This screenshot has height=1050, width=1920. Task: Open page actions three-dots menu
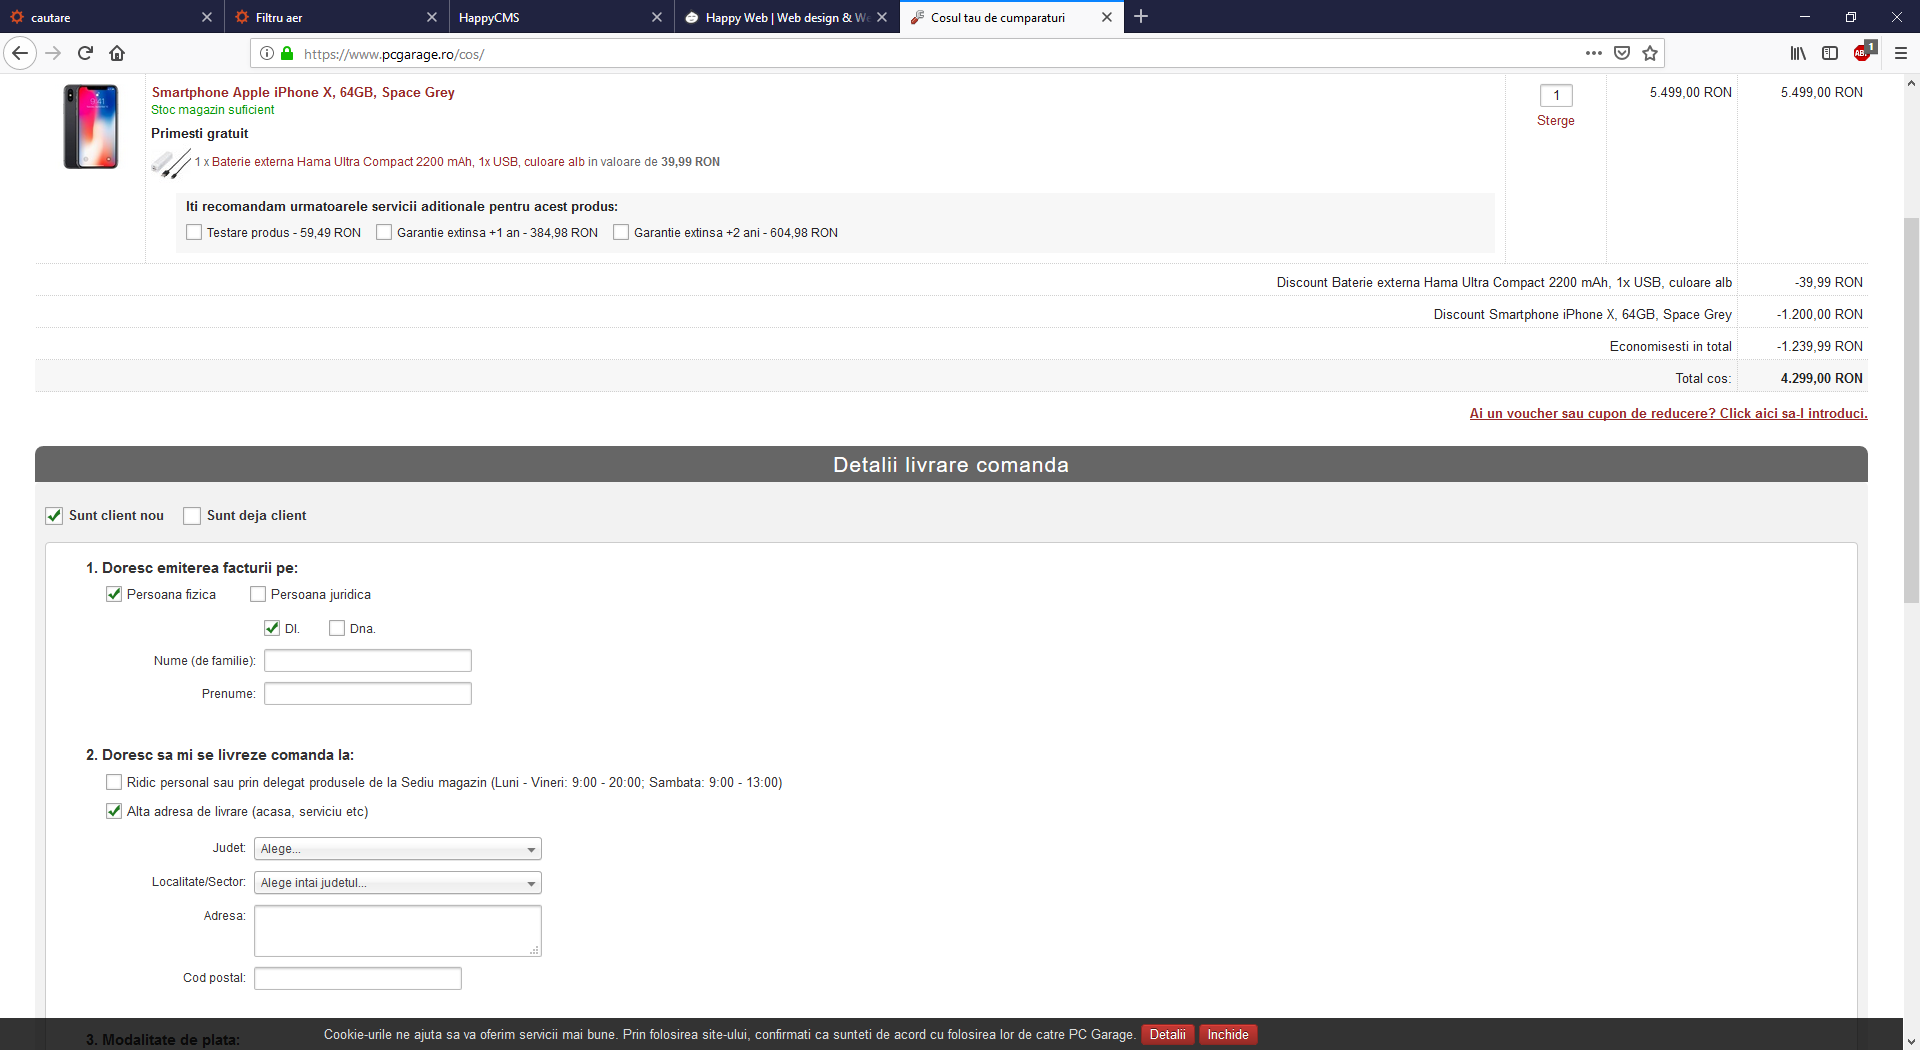[1593, 53]
